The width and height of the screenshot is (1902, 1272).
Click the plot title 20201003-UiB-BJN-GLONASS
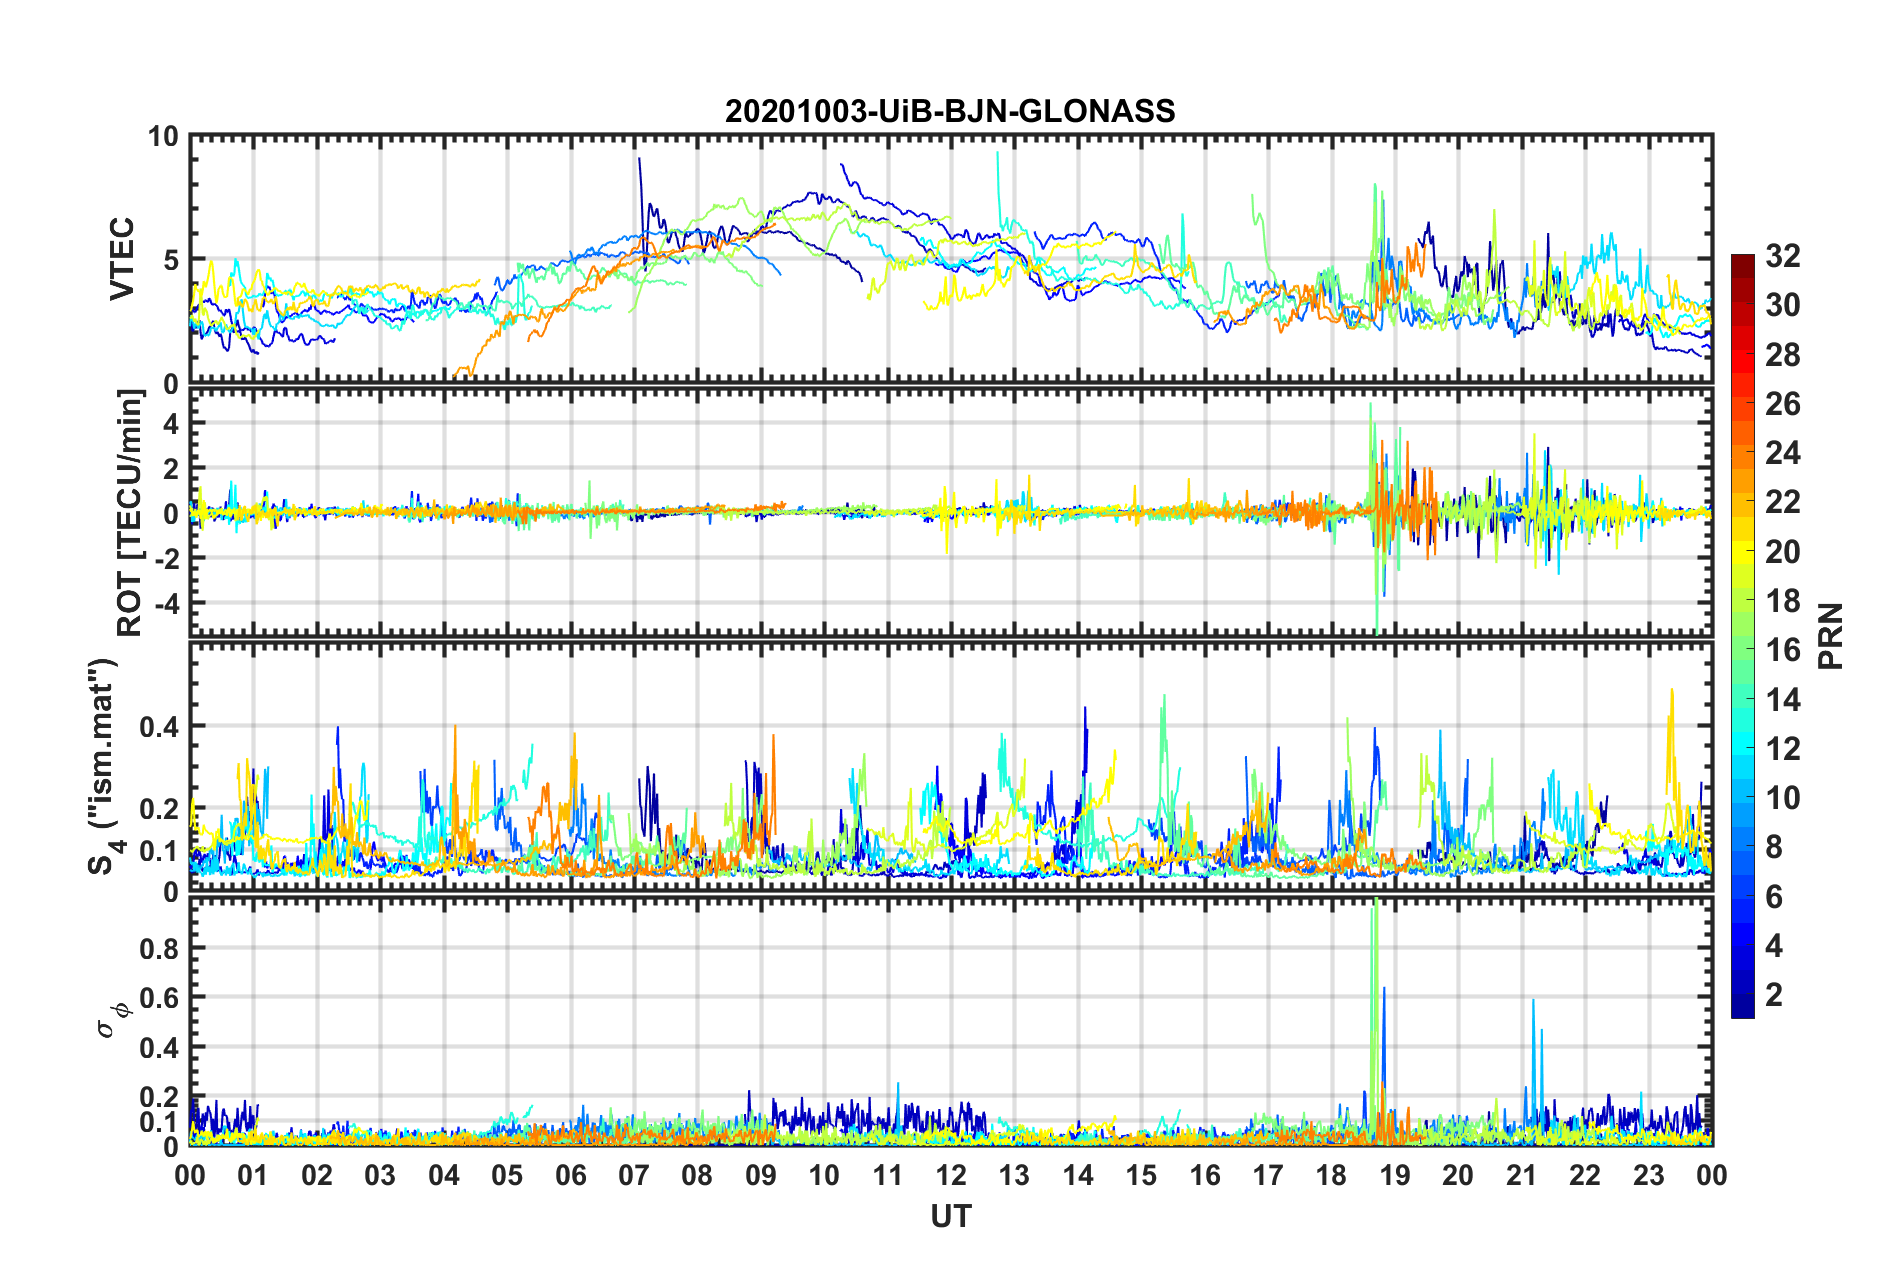coord(950,111)
